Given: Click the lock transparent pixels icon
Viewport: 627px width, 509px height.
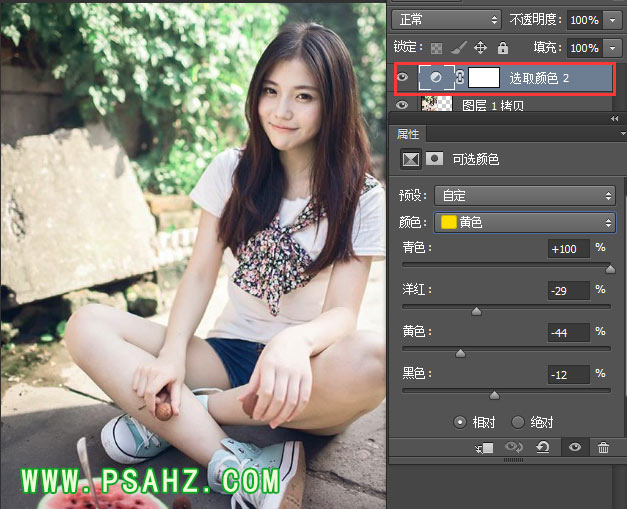Looking at the screenshot, I should point(435,47).
